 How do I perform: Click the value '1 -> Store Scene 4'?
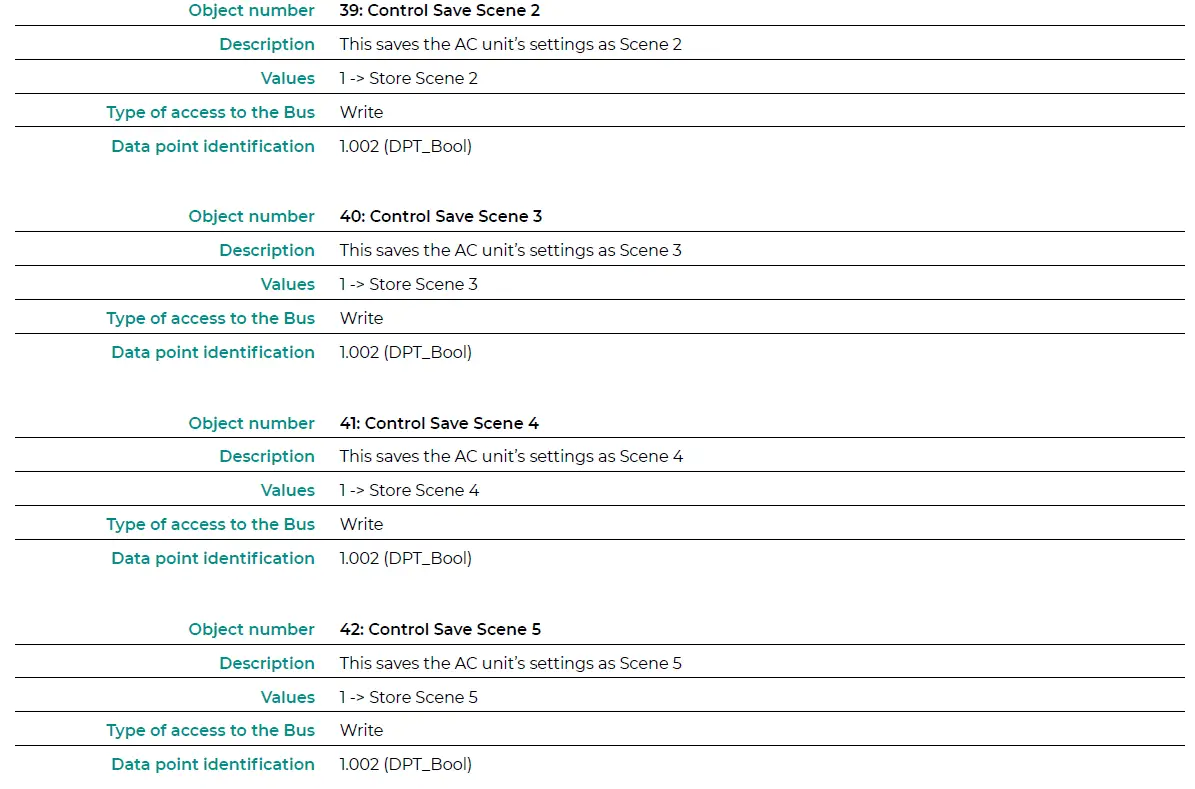point(409,490)
